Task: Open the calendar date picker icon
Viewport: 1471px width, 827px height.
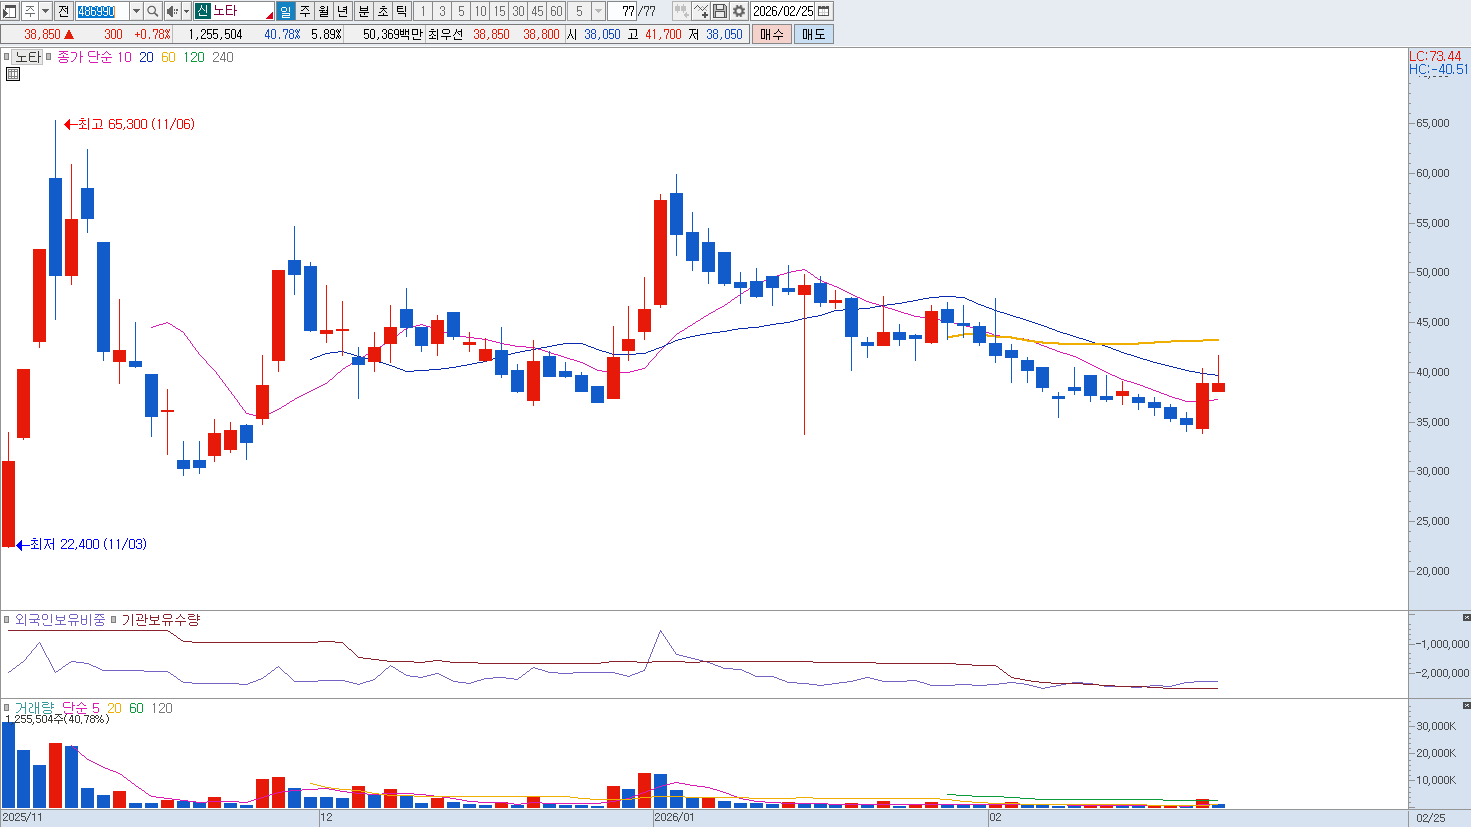Action: [824, 11]
